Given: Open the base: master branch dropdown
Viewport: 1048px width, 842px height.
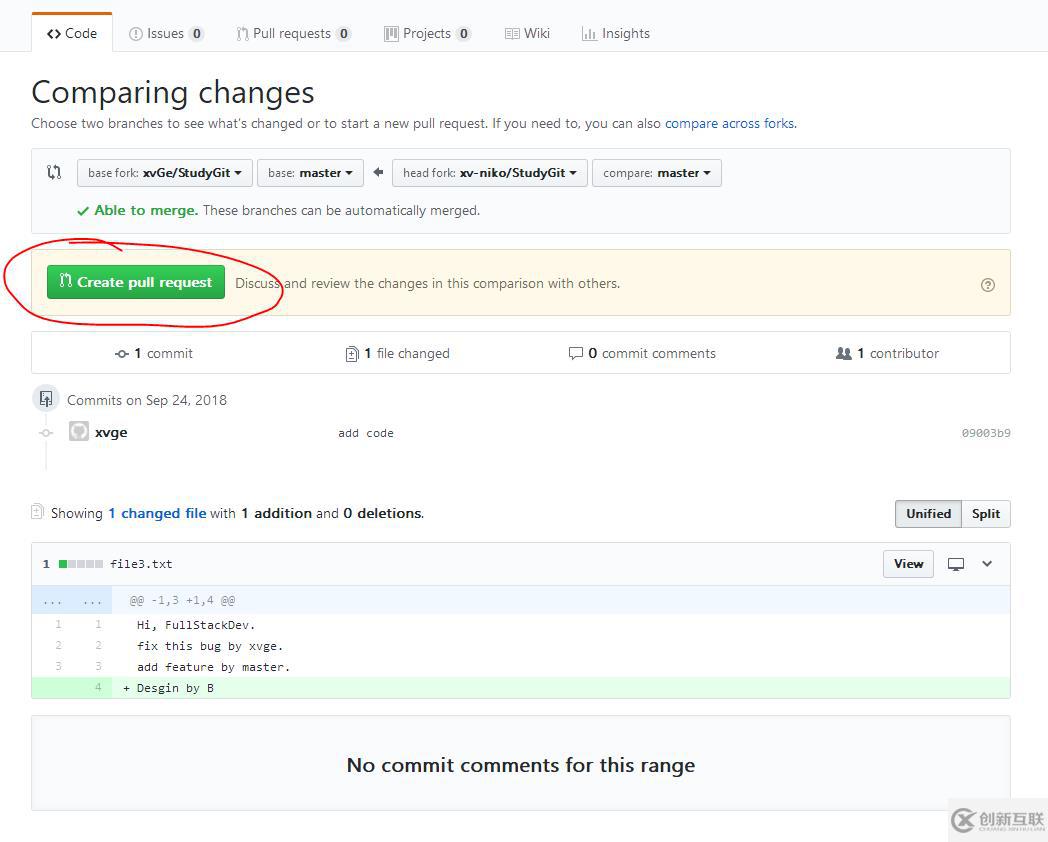Looking at the screenshot, I should (310, 173).
